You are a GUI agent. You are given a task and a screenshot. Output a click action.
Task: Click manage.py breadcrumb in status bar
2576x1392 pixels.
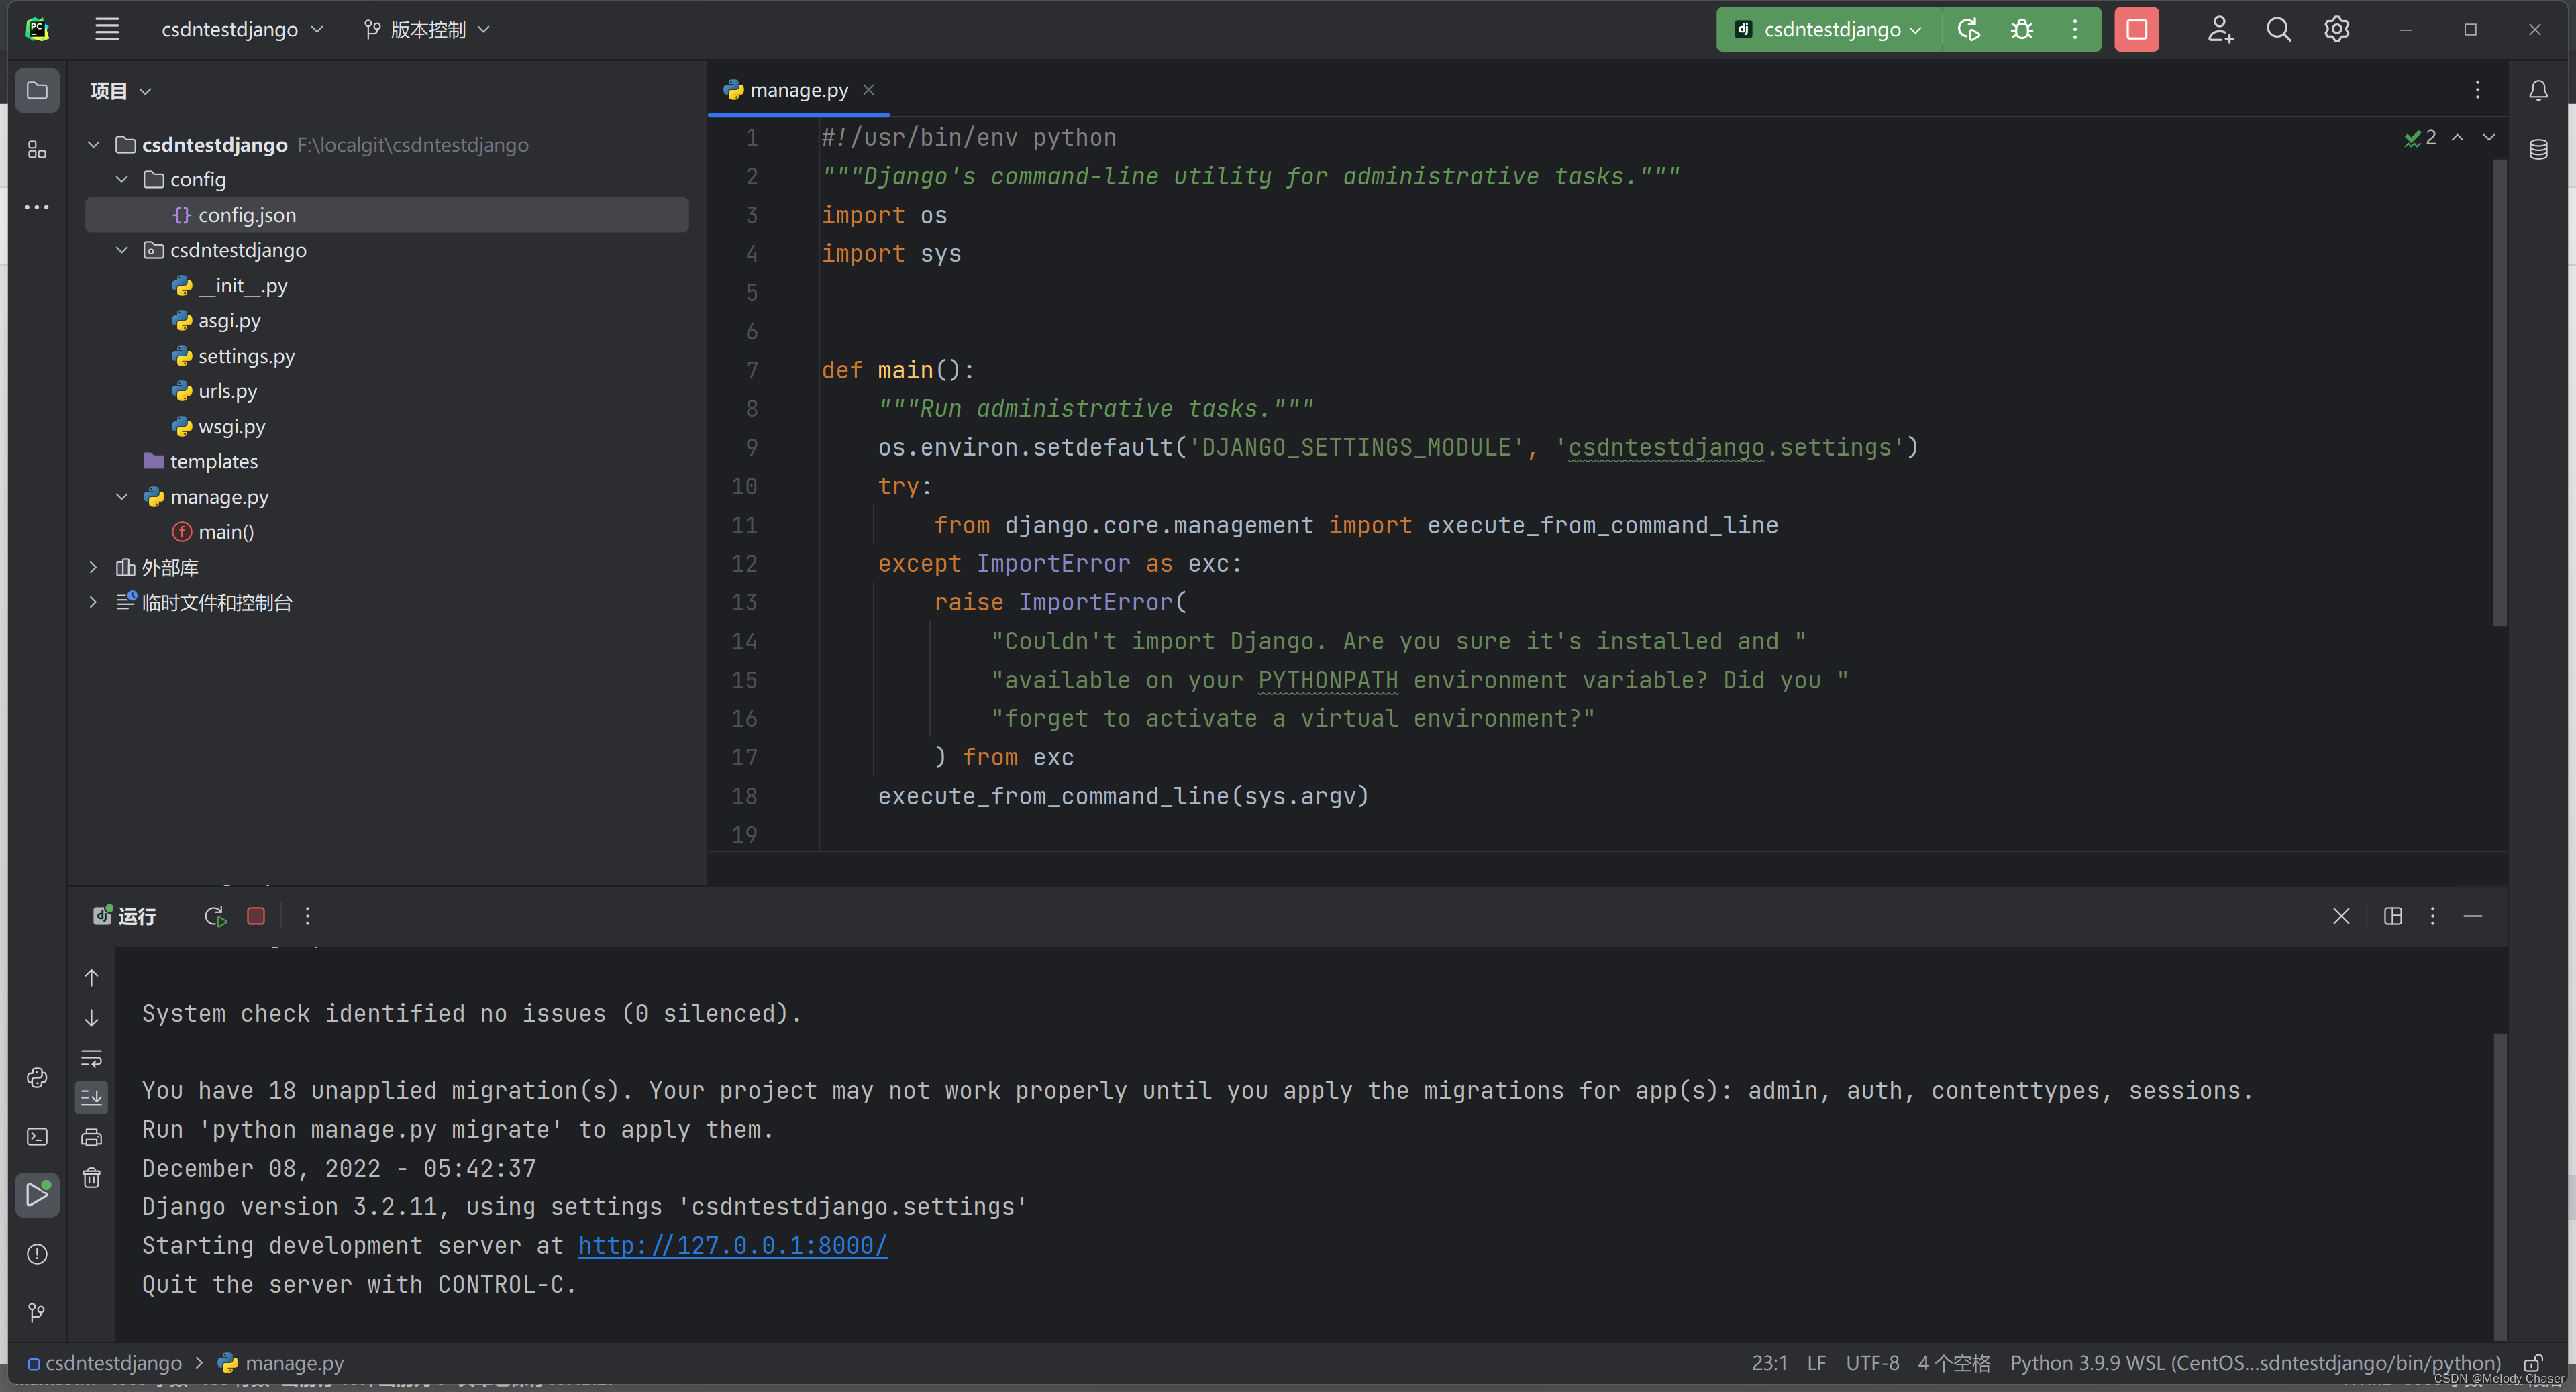[x=281, y=1363]
